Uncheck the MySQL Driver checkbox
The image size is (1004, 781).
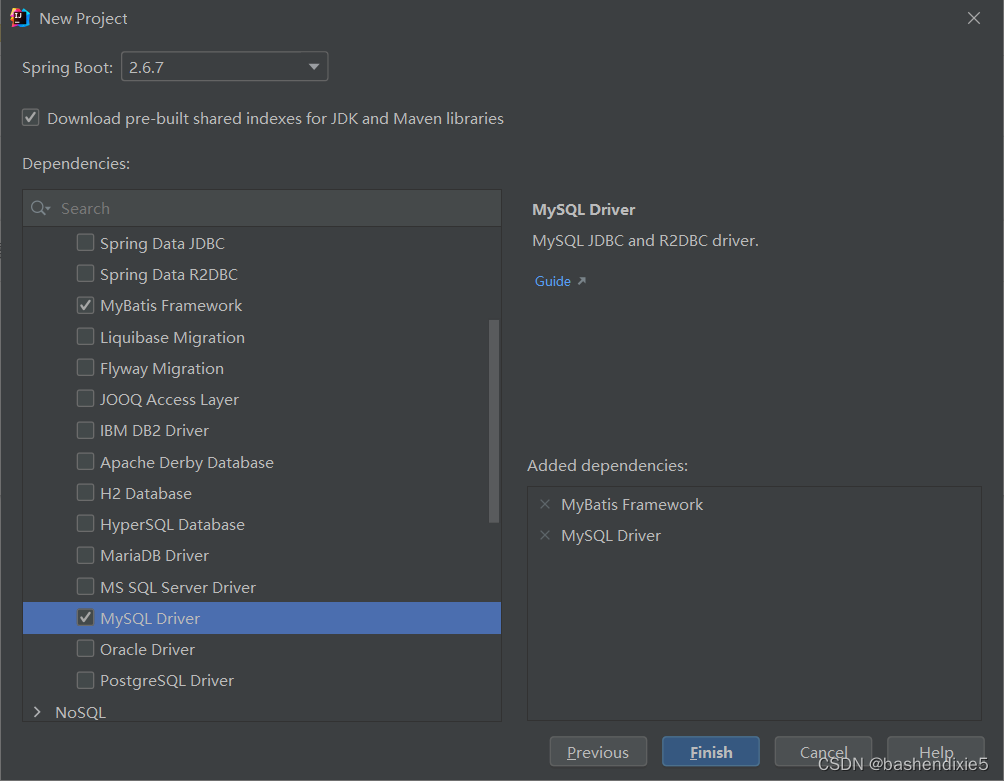[86, 618]
